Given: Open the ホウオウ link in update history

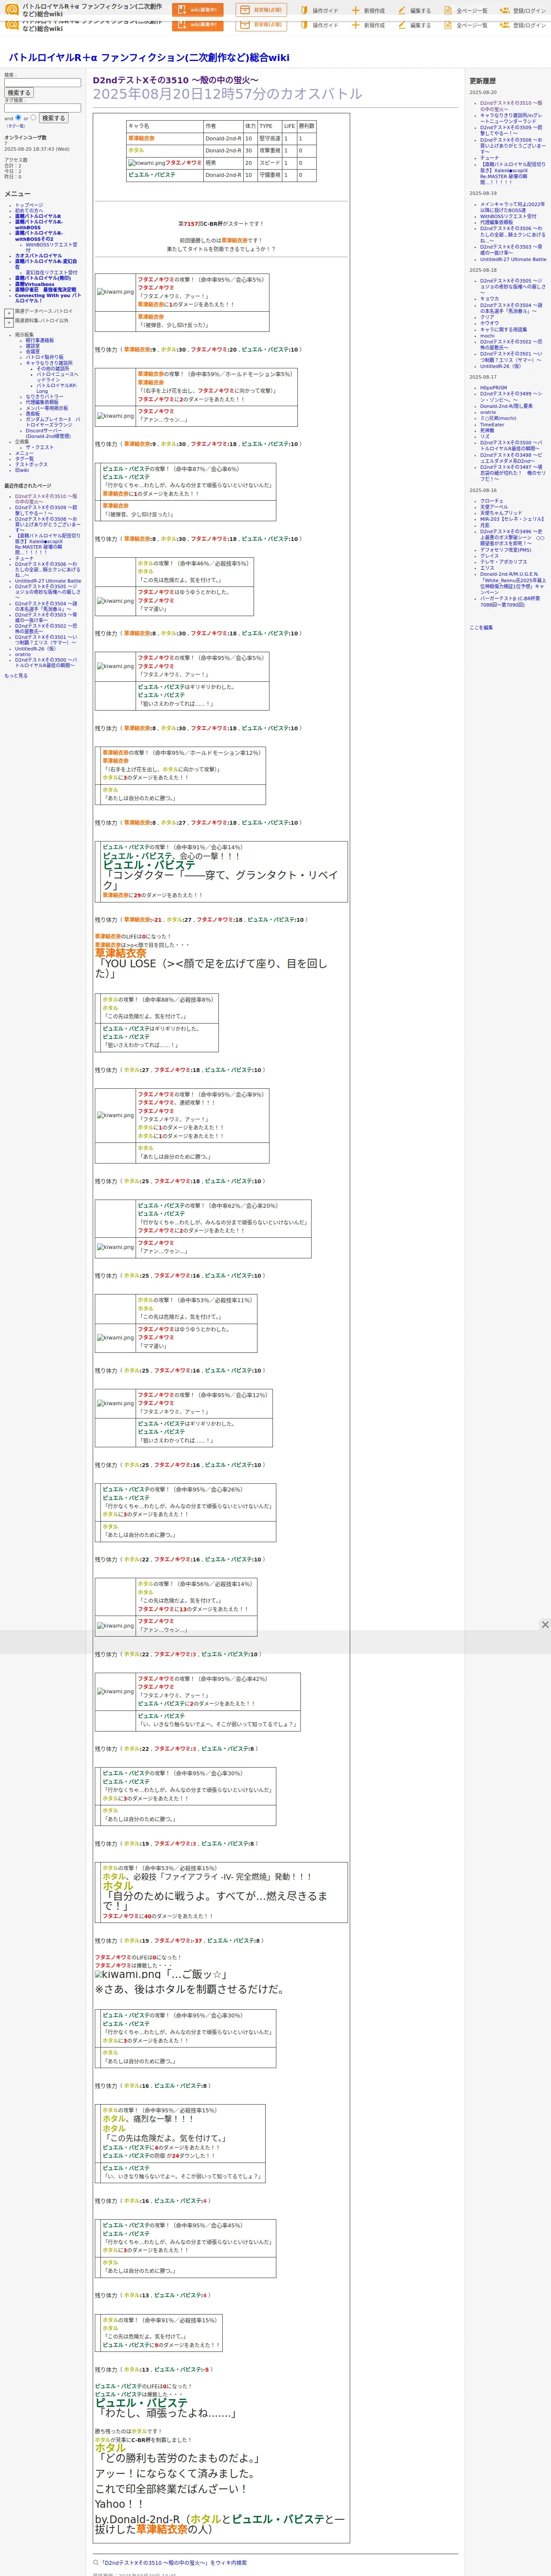Looking at the screenshot, I should coord(489,323).
